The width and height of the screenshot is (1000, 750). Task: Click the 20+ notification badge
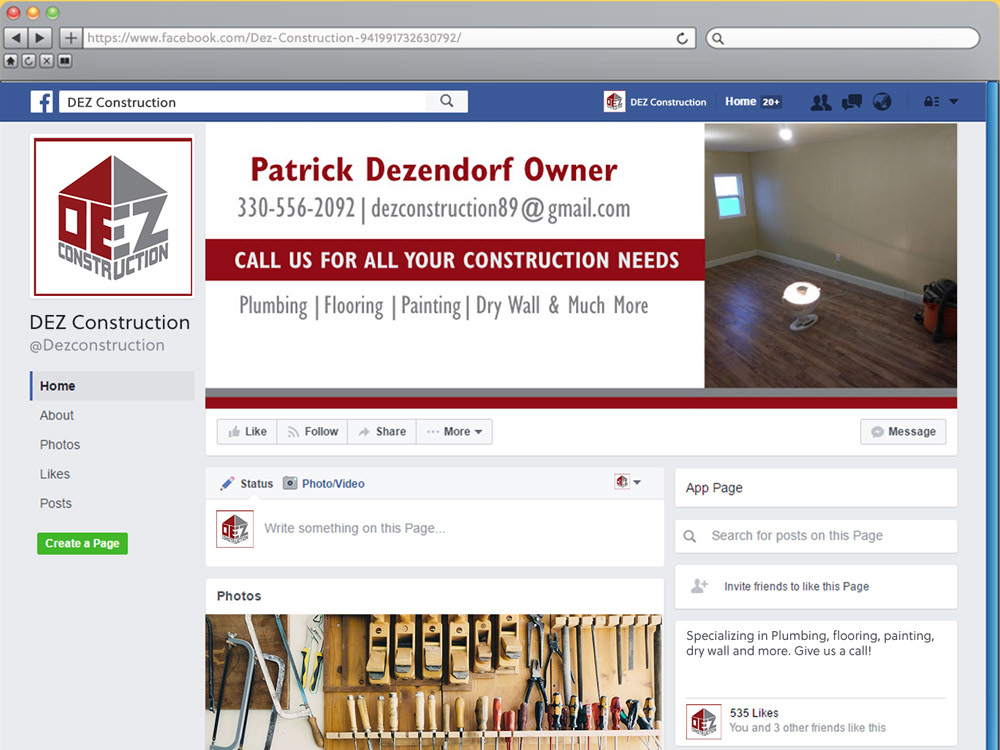coord(771,101)
